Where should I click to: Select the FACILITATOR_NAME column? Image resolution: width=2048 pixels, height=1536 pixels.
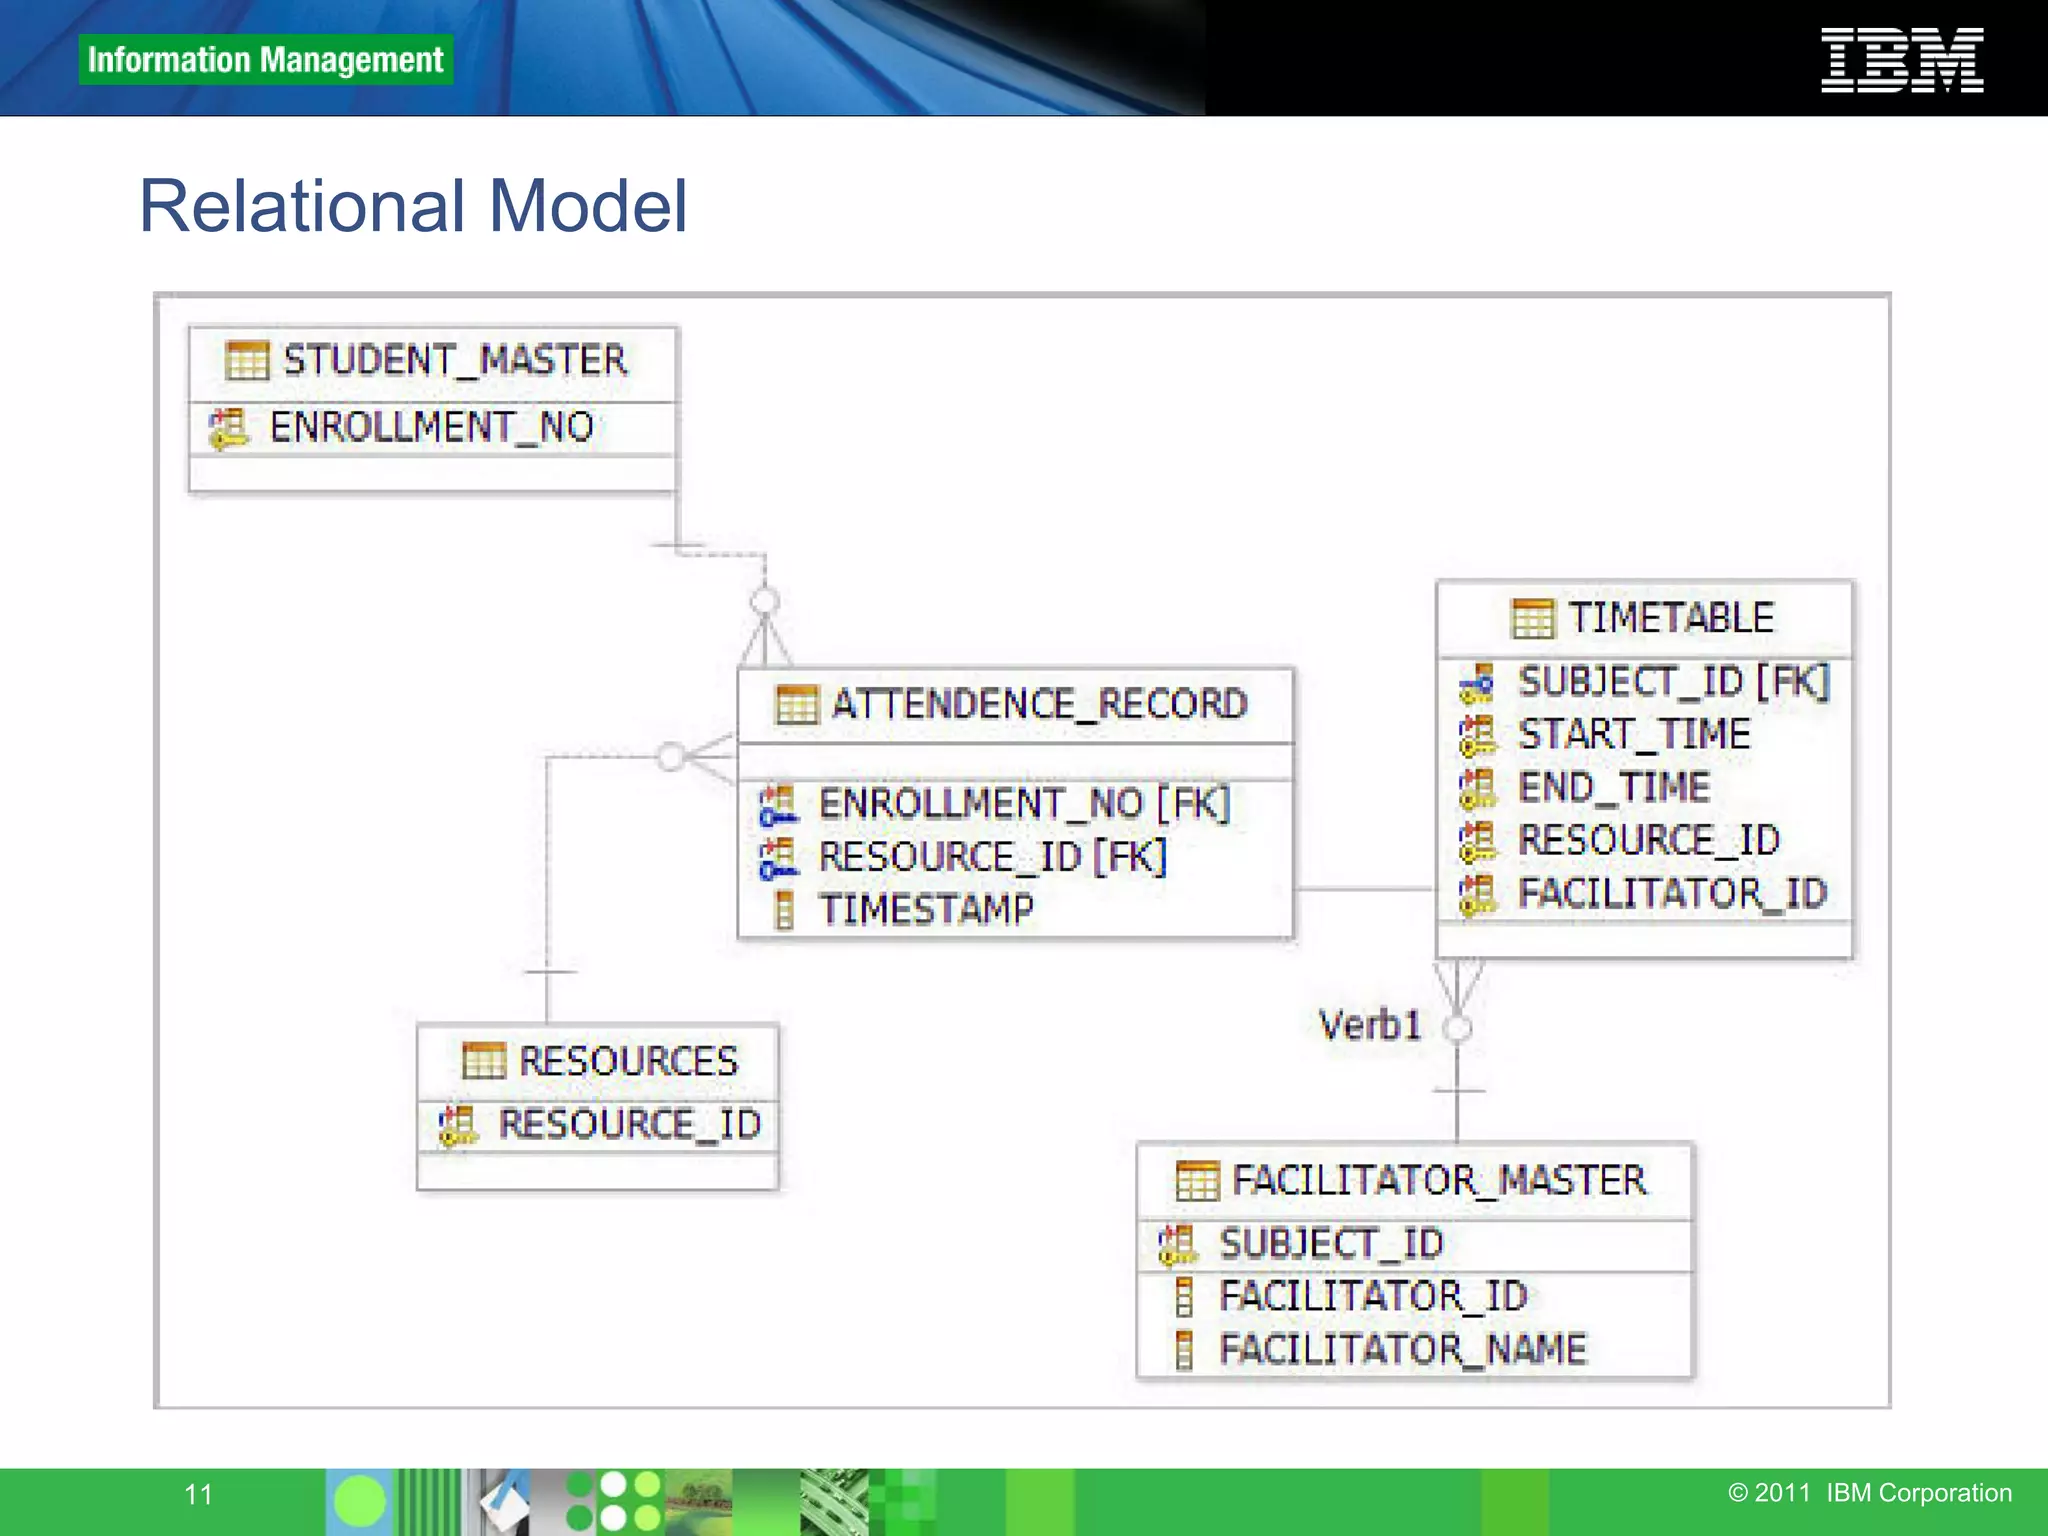(1402, 1349)
